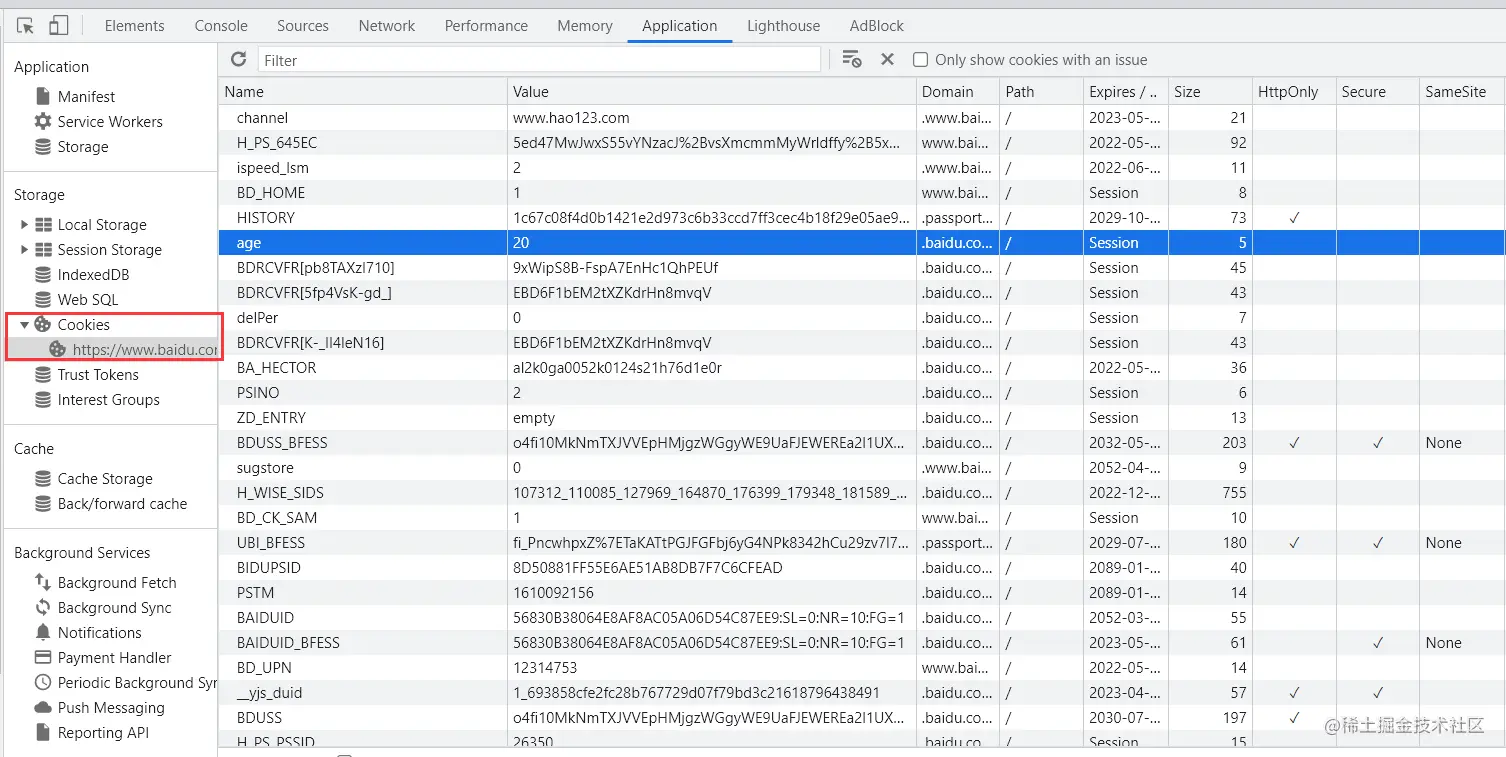Click the Trust Tokens database icon
The image size is (1506, 757).
tap(43, 374)
